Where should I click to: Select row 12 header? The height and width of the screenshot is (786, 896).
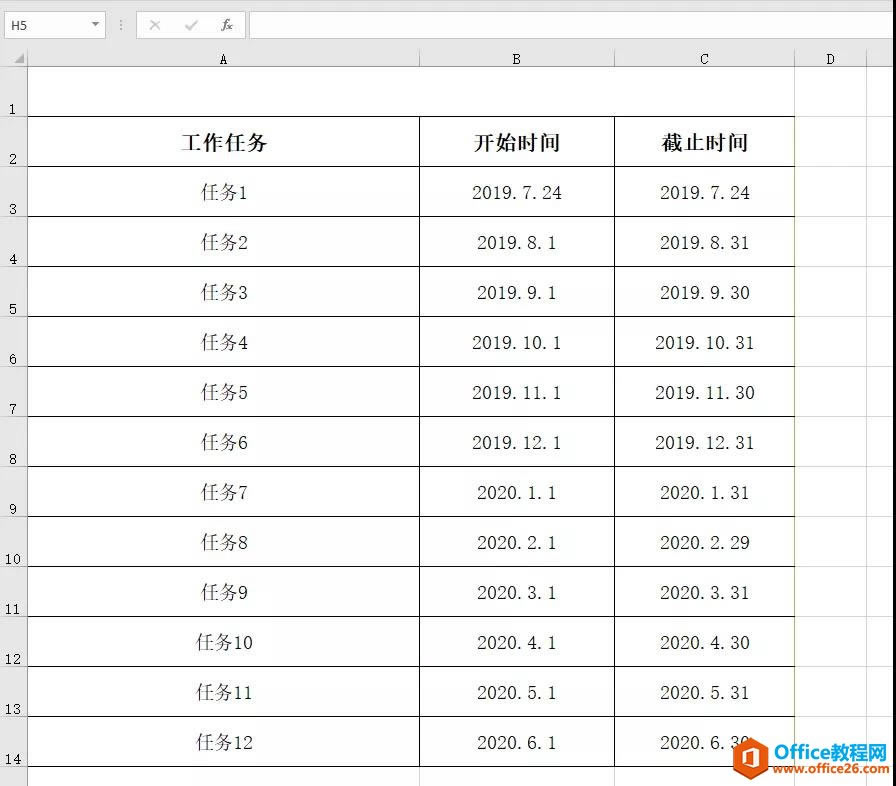tap(13, 641)
